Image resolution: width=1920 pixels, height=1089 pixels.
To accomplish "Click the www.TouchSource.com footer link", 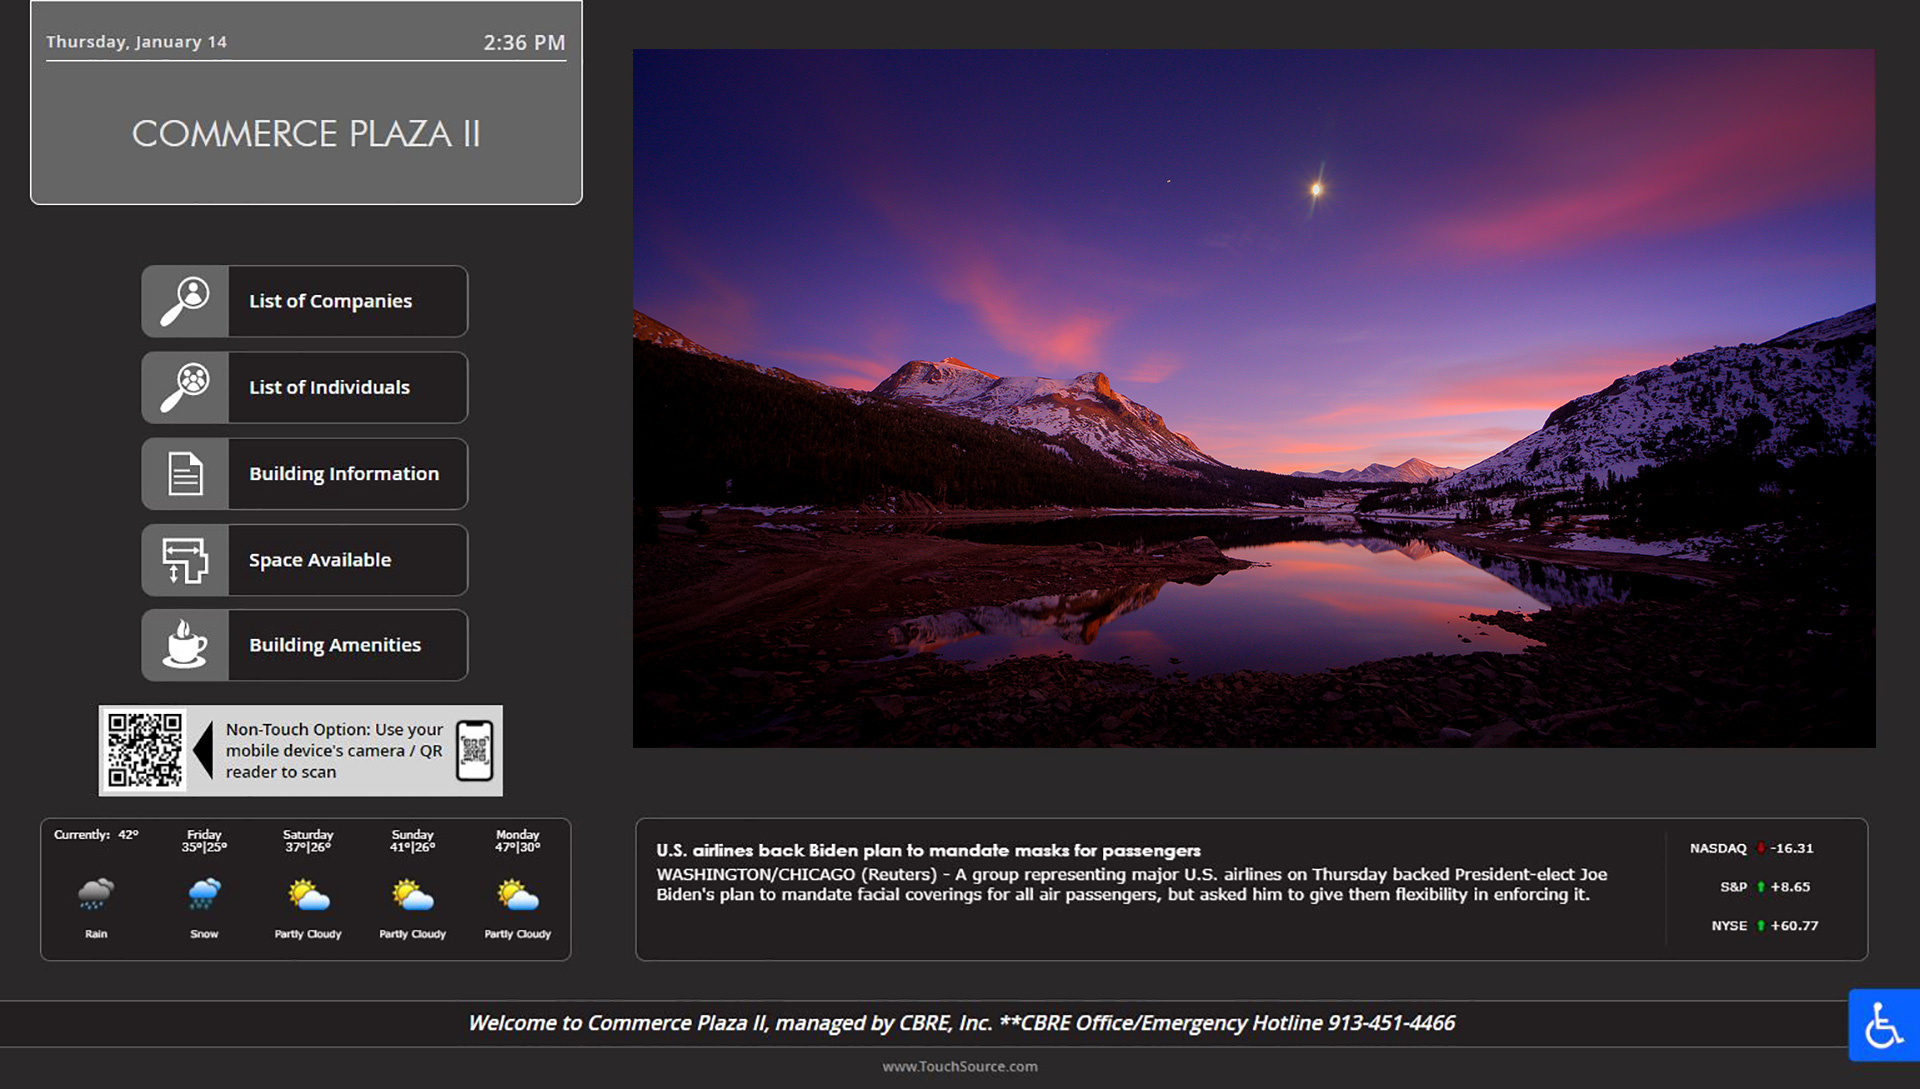I will click(x=959, y=1066).
